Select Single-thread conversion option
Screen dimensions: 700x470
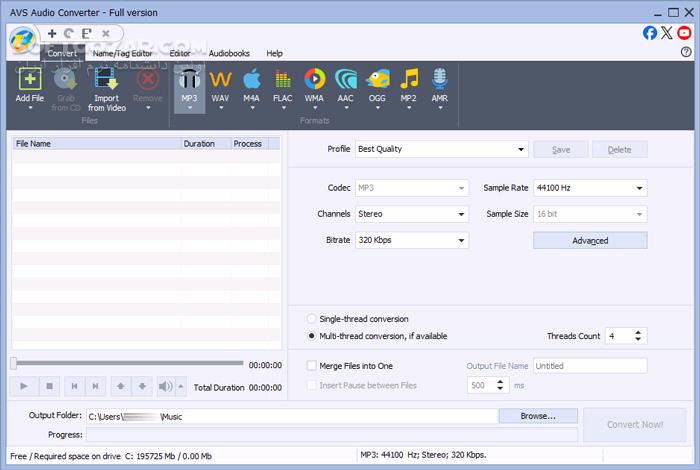point(311,319)
